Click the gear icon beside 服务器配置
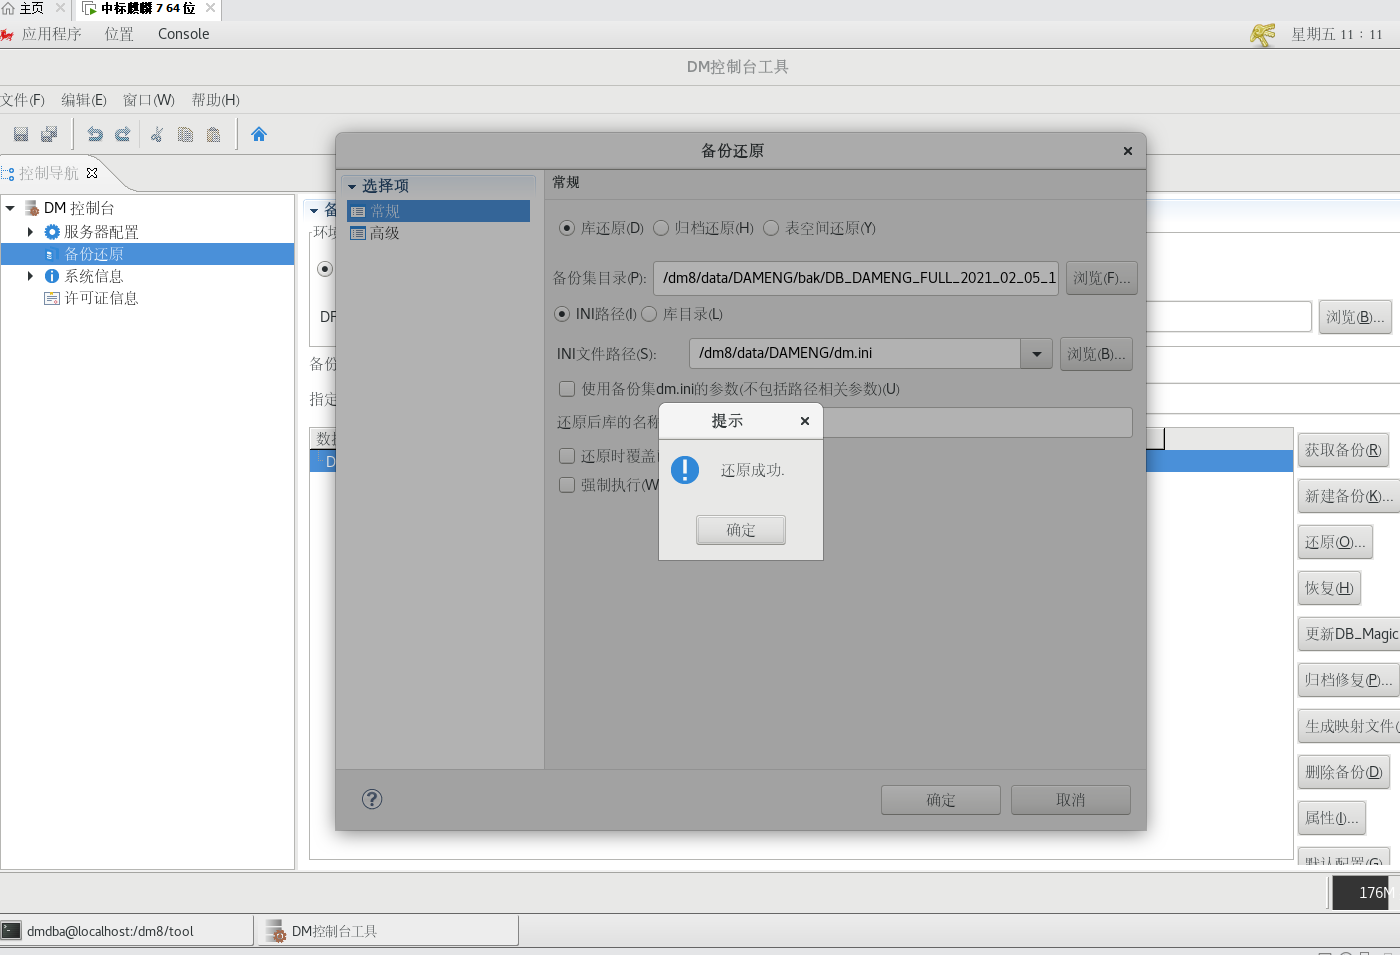1400x955 pixels. tap(52, 232)
